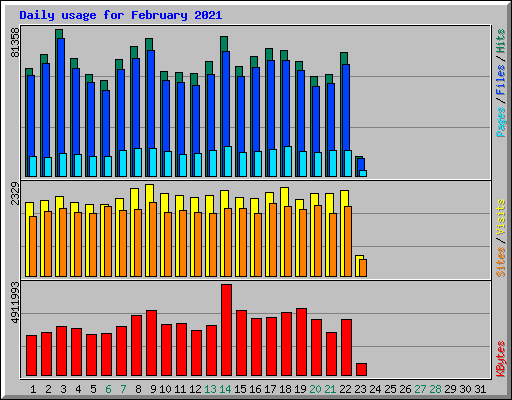This screenshot has width=512, height=400.
Task: Click the orange sites bar for day 17
Action: click(x=273, y=240)
